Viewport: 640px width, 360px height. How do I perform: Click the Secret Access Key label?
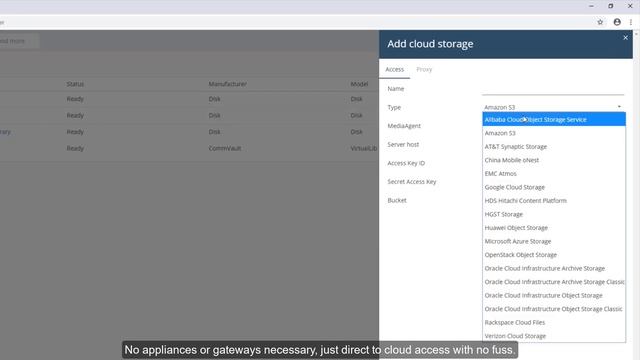point(412,182)
